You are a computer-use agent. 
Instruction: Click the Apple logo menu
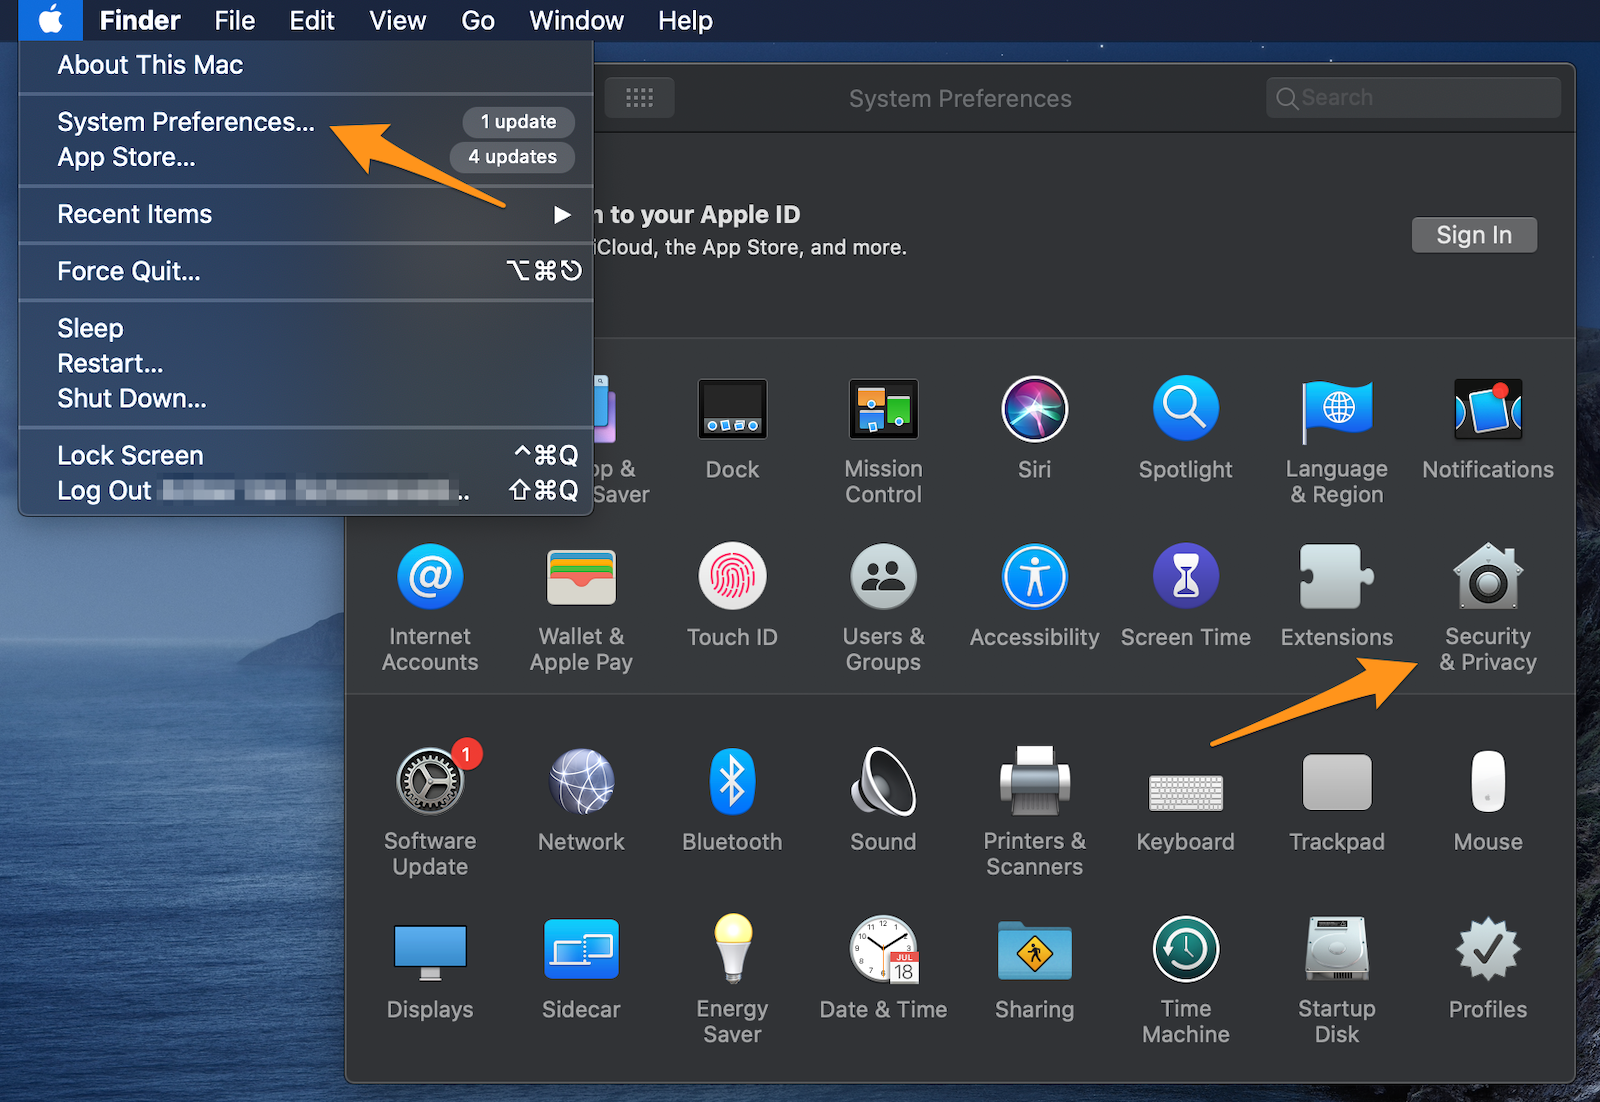pyautogui.click(x=50, y=20)
